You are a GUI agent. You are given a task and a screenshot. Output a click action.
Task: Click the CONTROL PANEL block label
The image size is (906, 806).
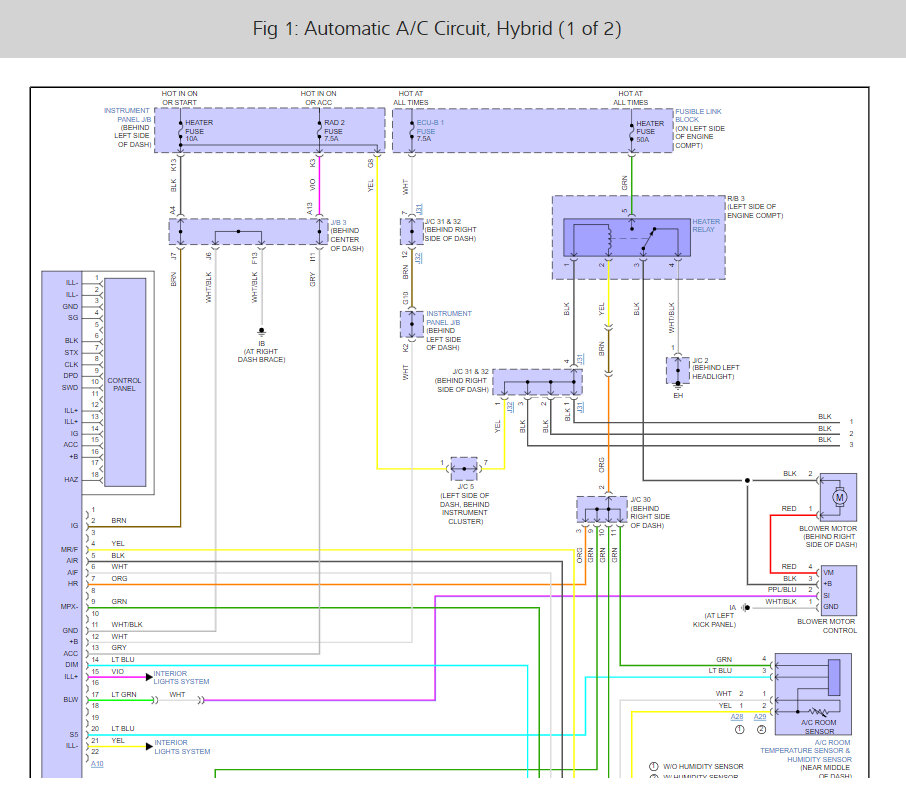coord(124,384)
